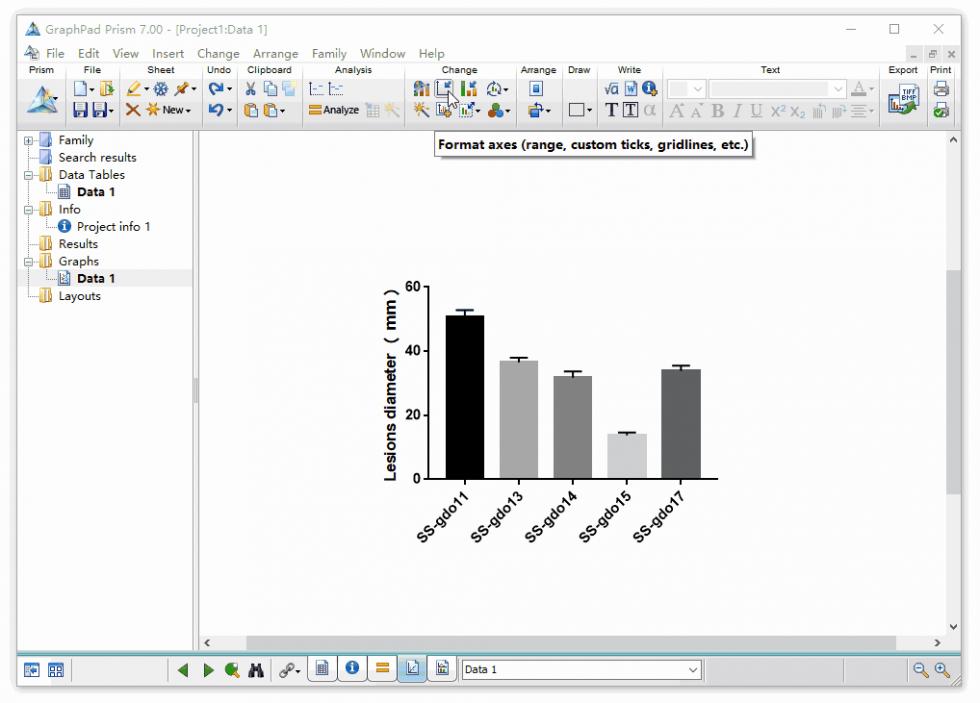Click the Analyze button
The image size is (980, 703).
pyautogui.click(x=334, y=110)
